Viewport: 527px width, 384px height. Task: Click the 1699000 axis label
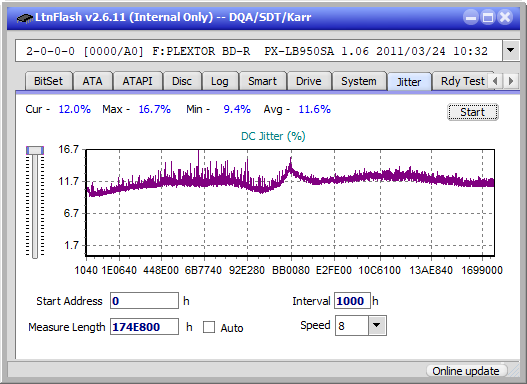tap(482, 270)
